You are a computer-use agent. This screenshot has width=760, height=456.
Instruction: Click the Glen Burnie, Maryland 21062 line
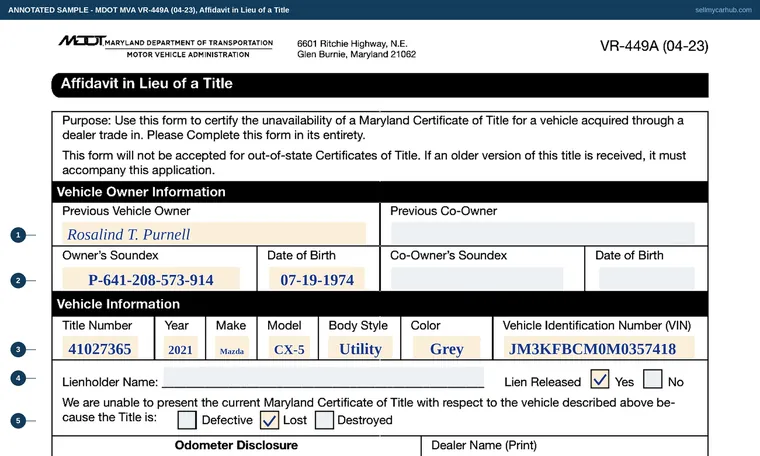coord(356,54)
